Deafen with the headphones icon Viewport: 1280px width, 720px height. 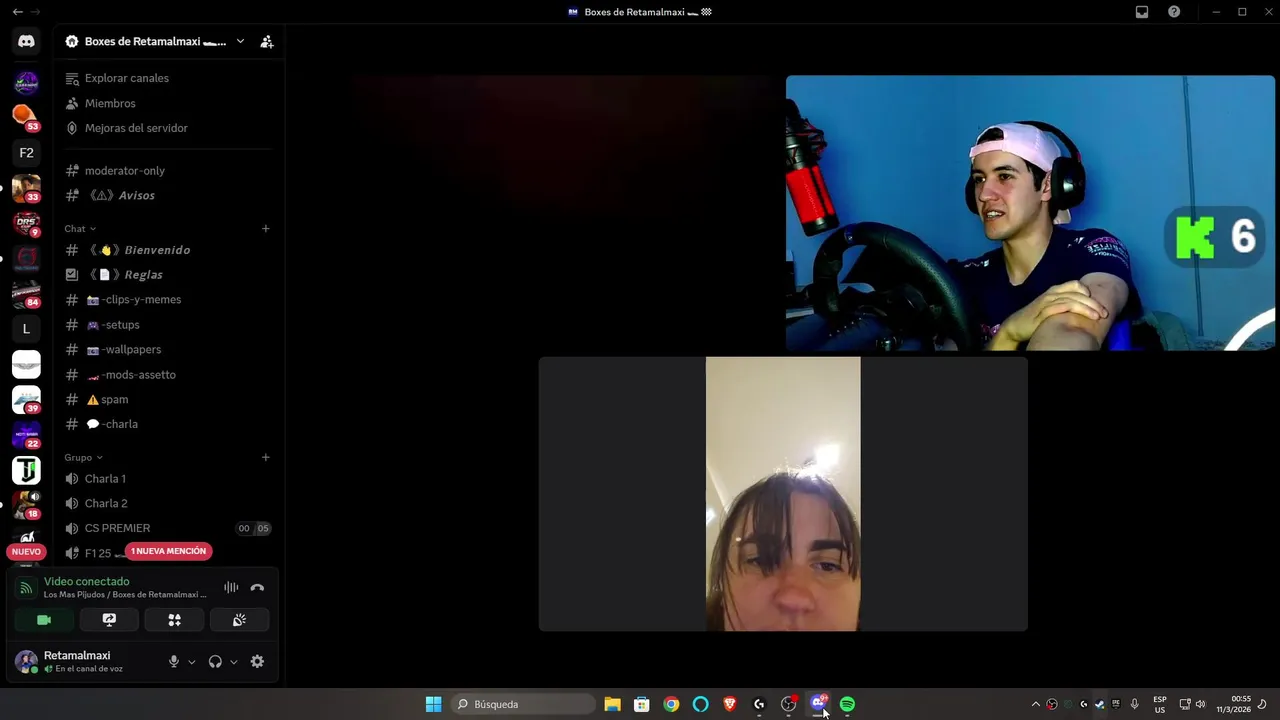click(x=215, y=661)
